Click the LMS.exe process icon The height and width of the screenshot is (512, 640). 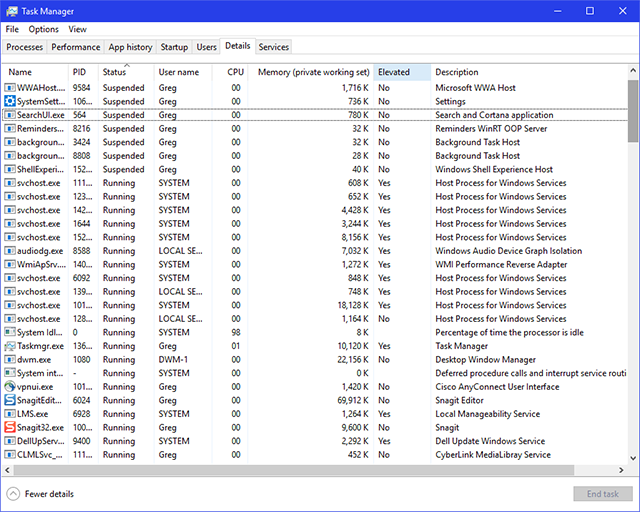click(10, 414)
